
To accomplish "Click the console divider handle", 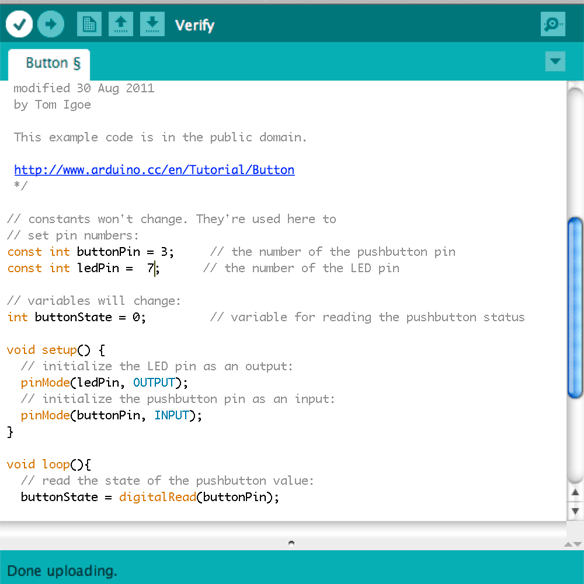I will point(291,543).
